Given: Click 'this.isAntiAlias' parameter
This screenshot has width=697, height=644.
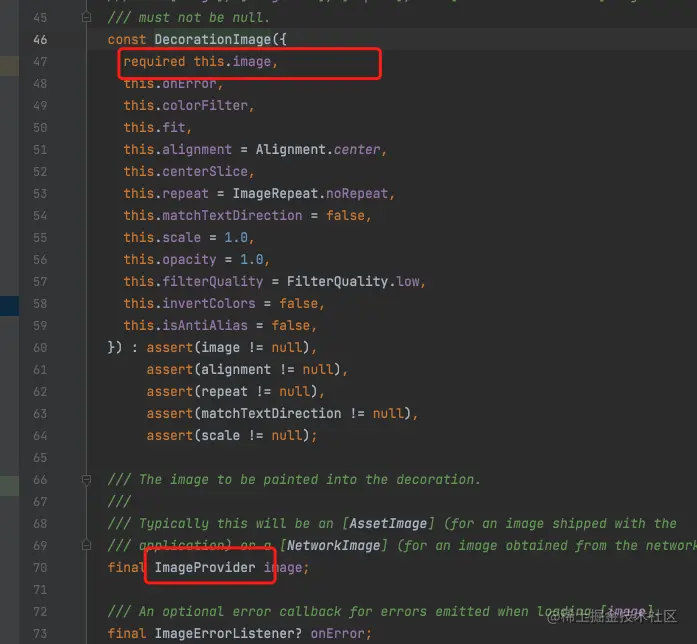Looking at the screenshot, I should click(185, 326).
